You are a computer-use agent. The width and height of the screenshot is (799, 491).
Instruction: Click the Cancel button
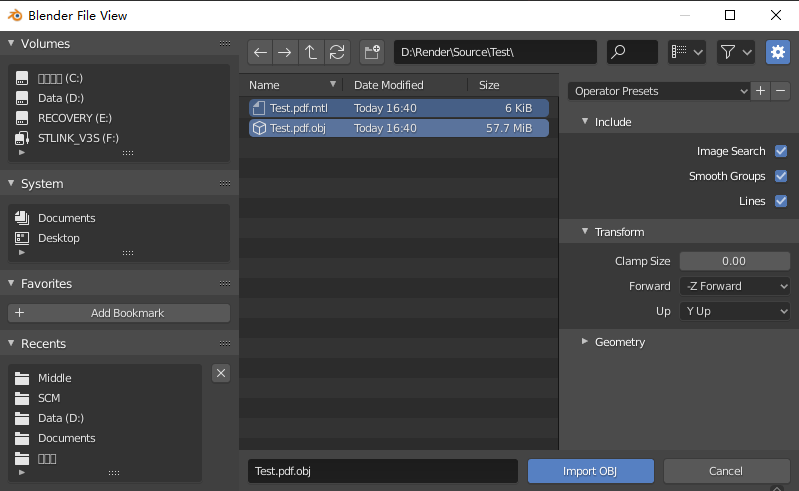tap(726, 471)
